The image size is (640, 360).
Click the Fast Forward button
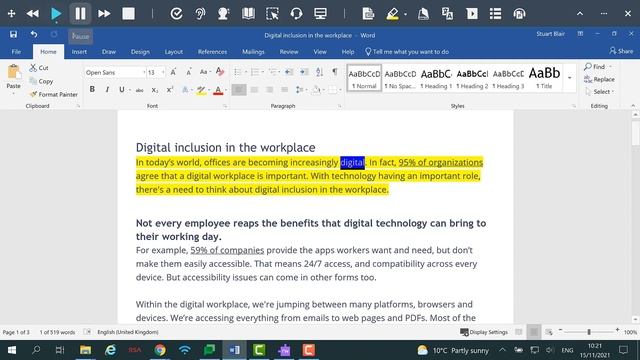[104, 14]
